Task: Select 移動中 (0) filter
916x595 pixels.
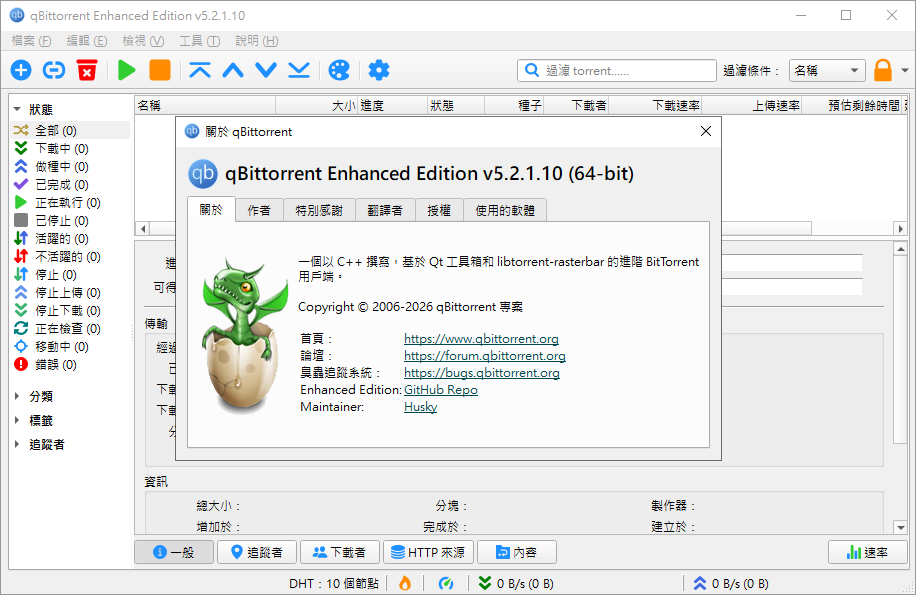Action: tap(70, 347)
